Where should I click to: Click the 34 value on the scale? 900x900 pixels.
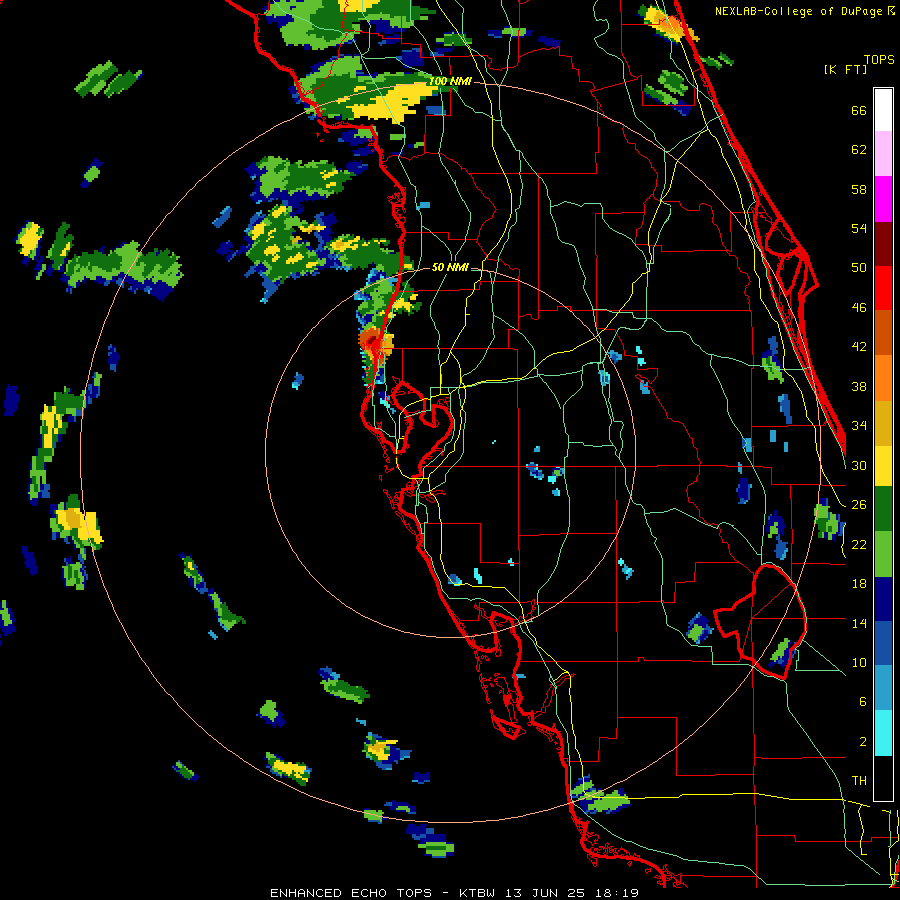click(859, 426)
